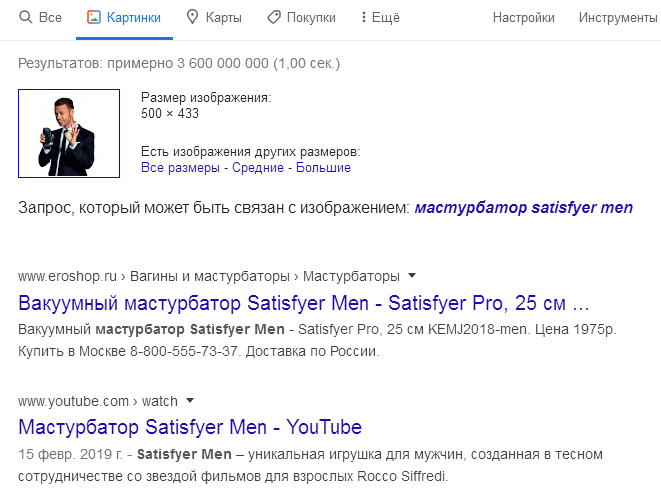Click the magnifier icon next to Все
661x499 pixels.
[x=26, y=17]
